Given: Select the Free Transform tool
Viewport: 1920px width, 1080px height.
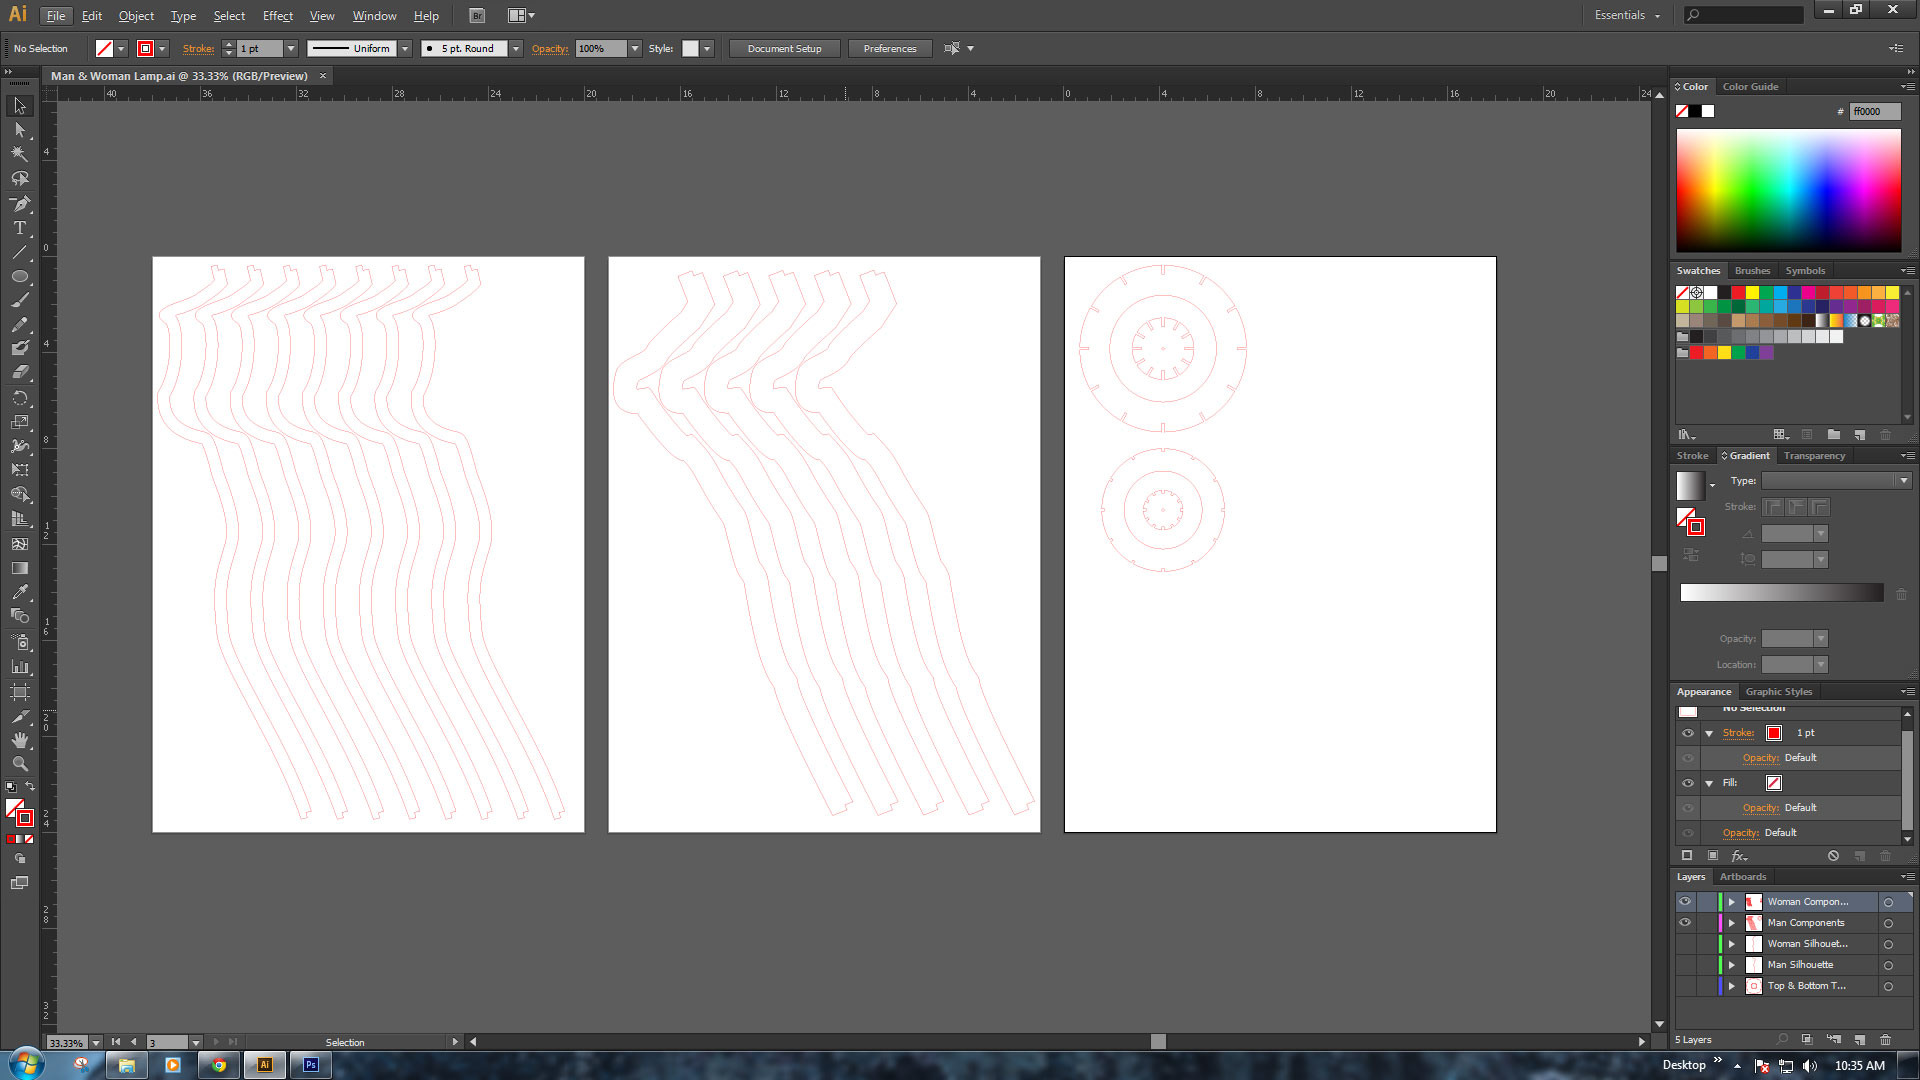Looking at the screenshot, I should [20, 470].
